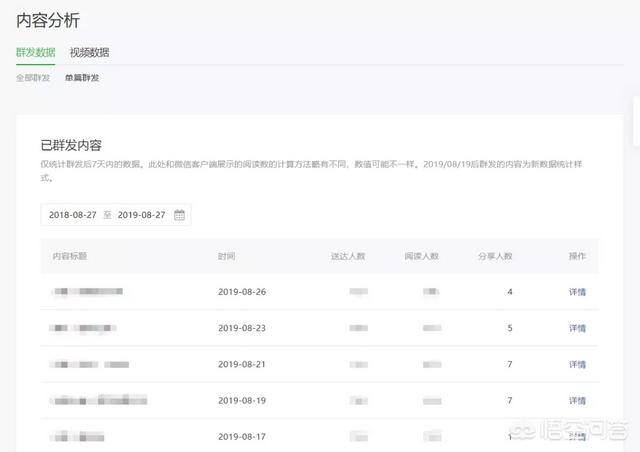Select the 全部群发 sub-tab
The height and width of the screenshot is (452, 640).
tap(33, 77)
